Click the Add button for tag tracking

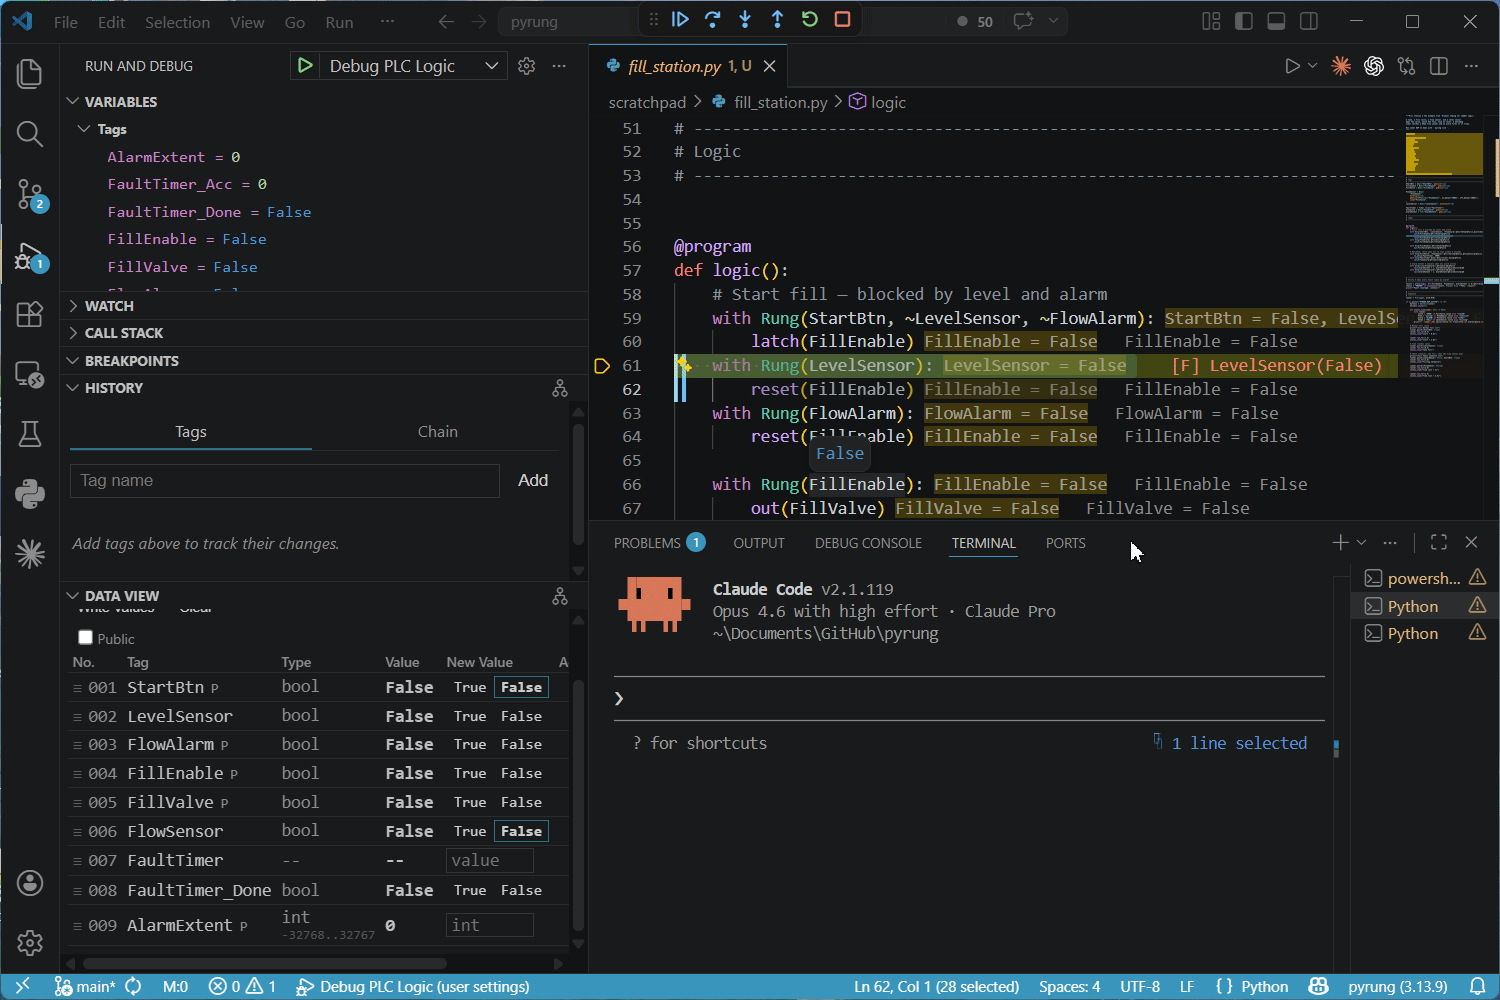533,481
